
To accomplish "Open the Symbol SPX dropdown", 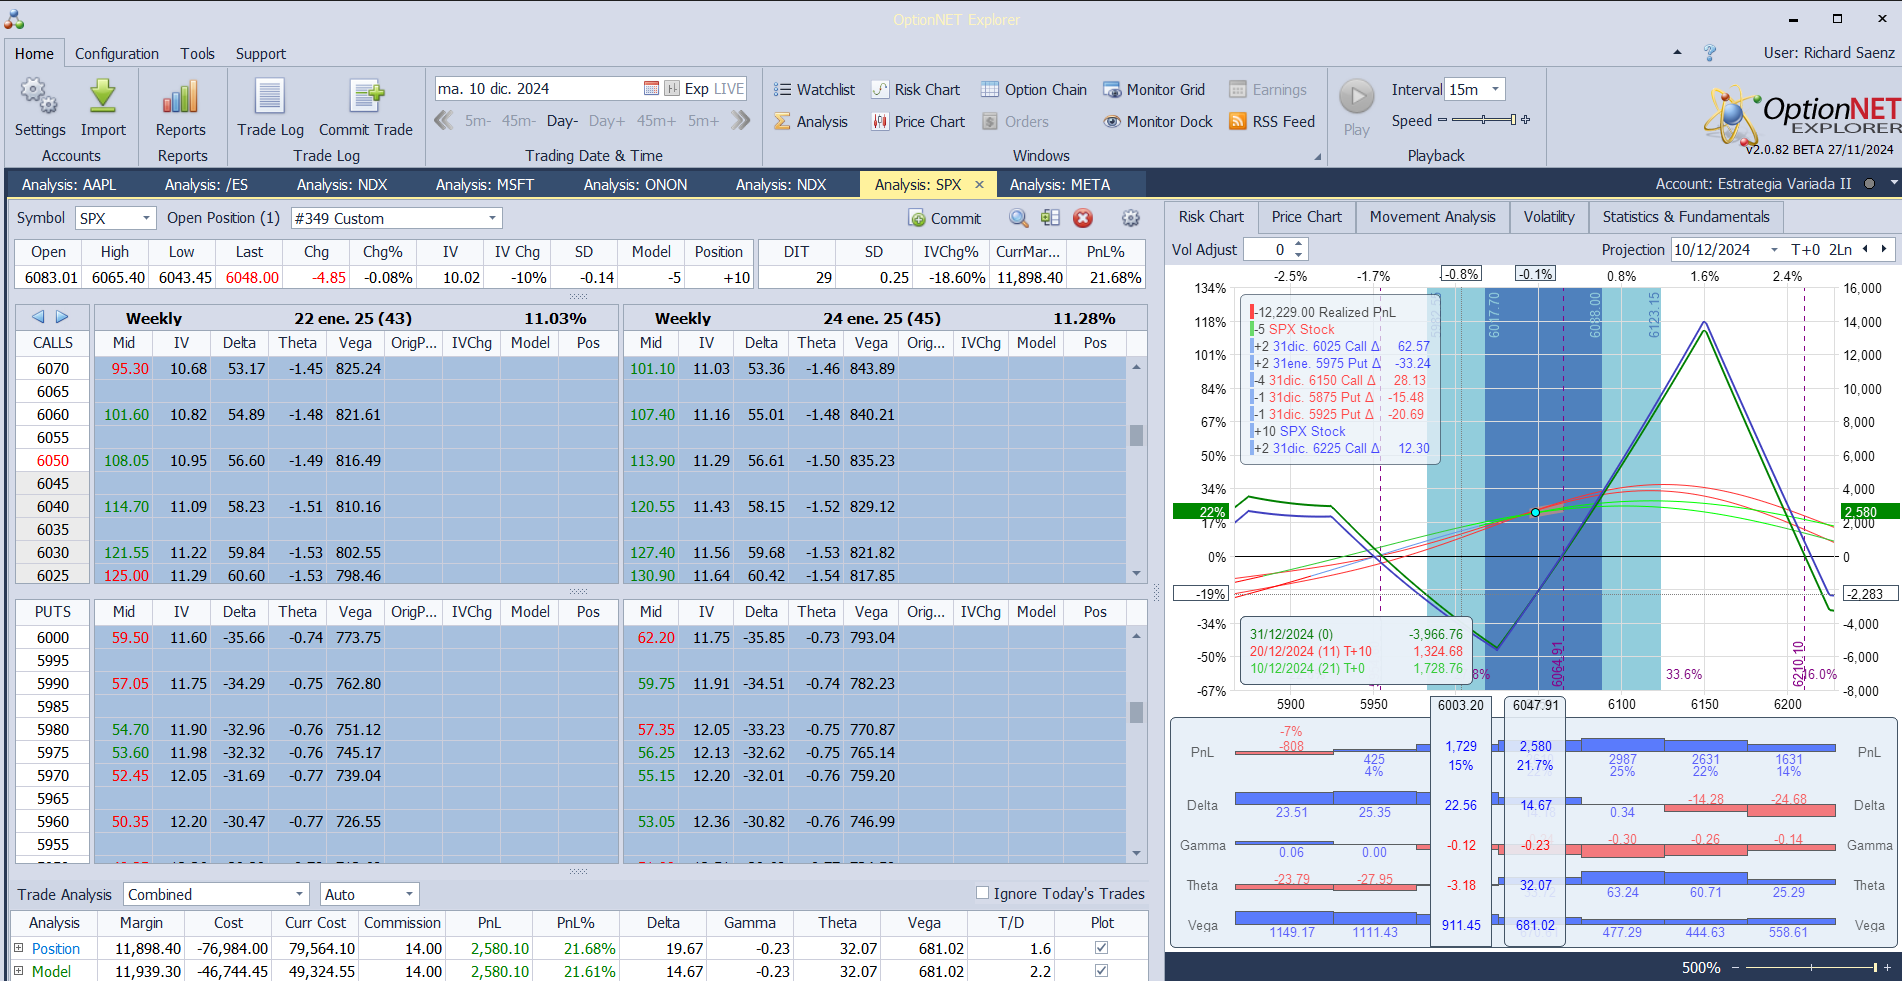I will (116, 218).
